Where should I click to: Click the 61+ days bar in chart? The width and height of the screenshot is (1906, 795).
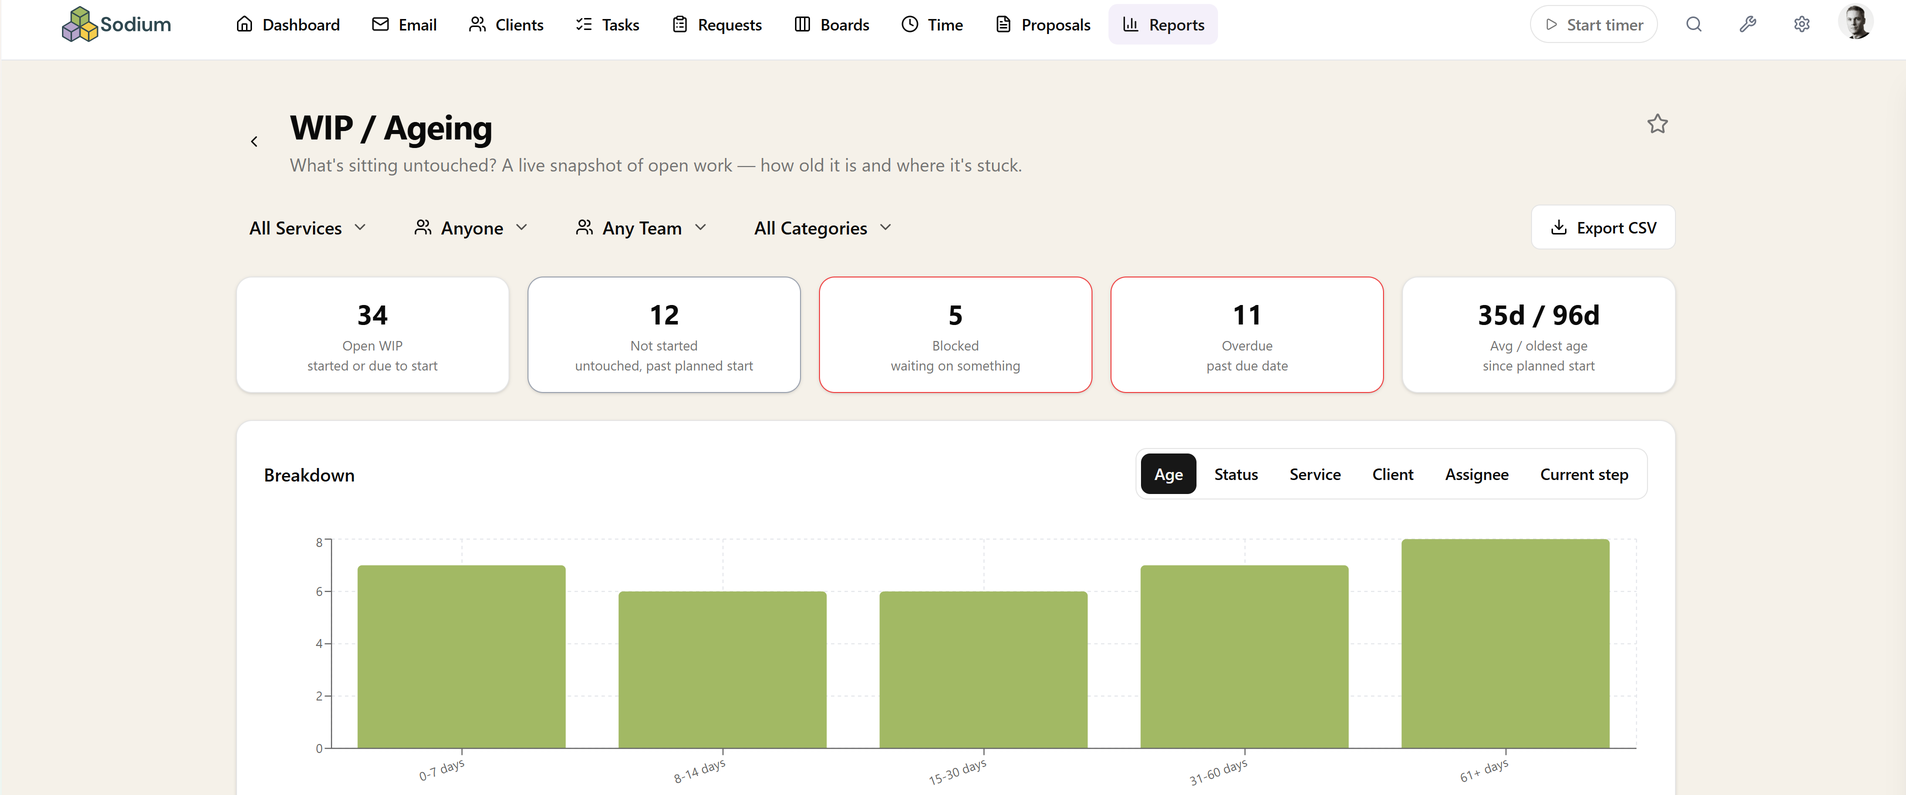(x=1505, y=643)
